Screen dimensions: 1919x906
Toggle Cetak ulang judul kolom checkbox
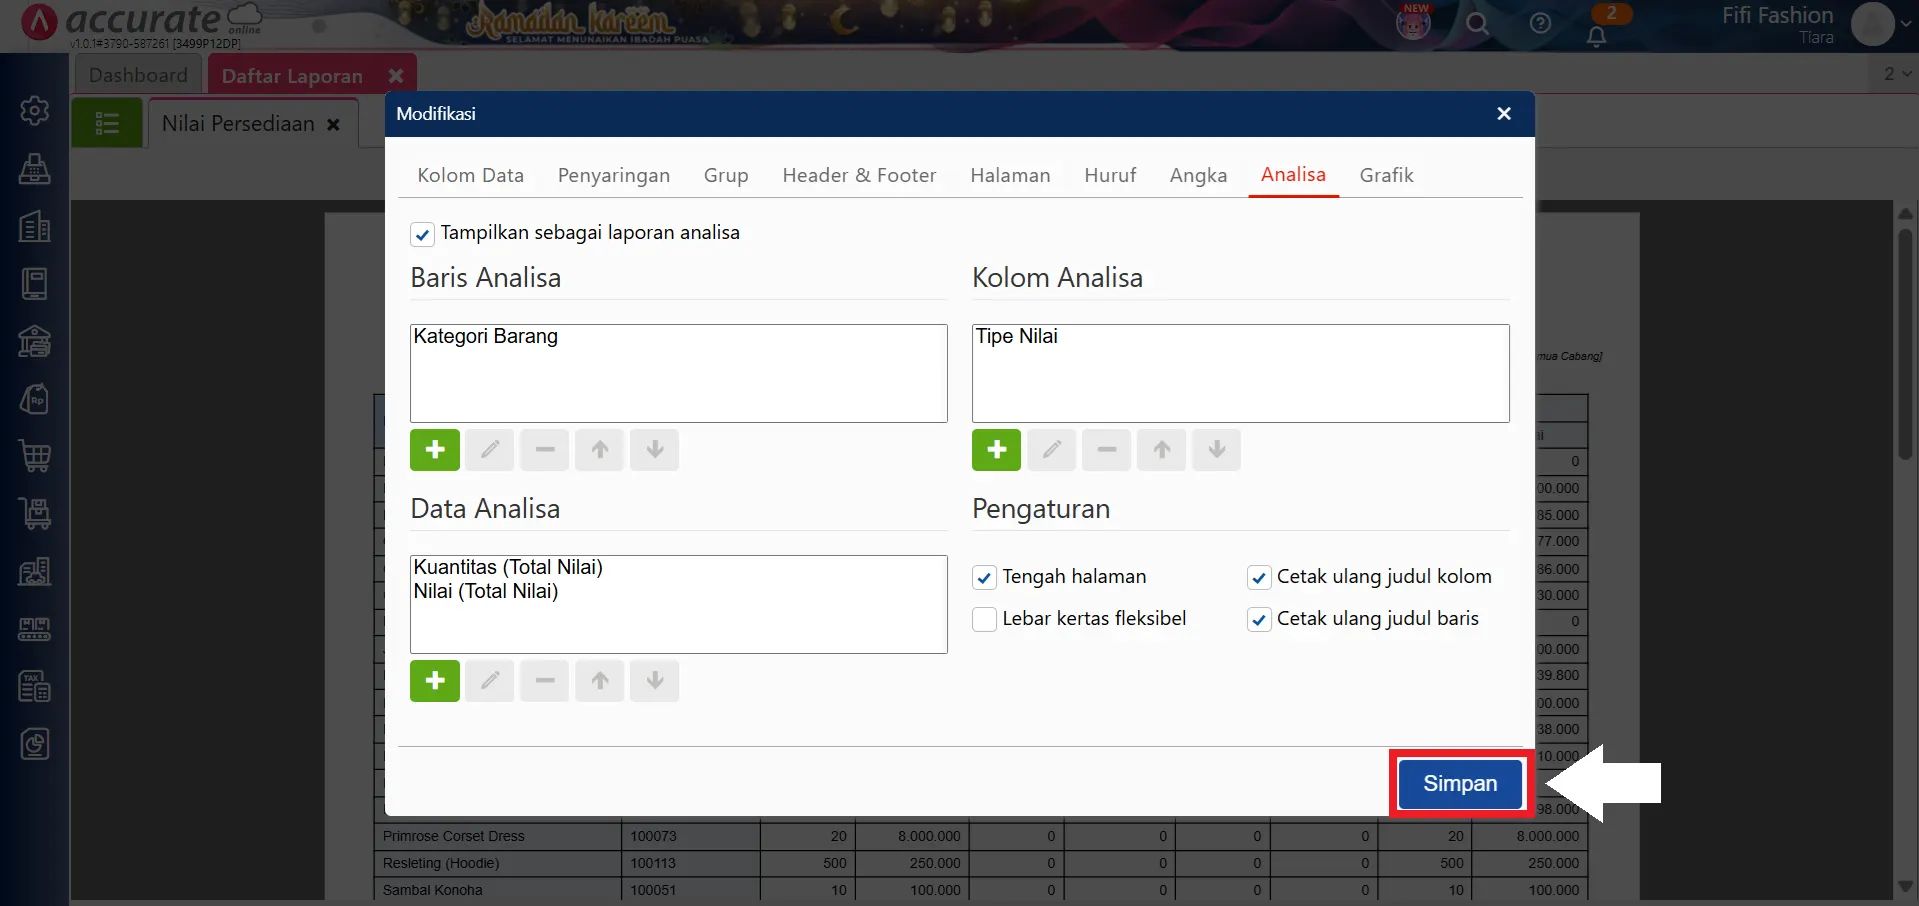click(x=1259, y=577)
